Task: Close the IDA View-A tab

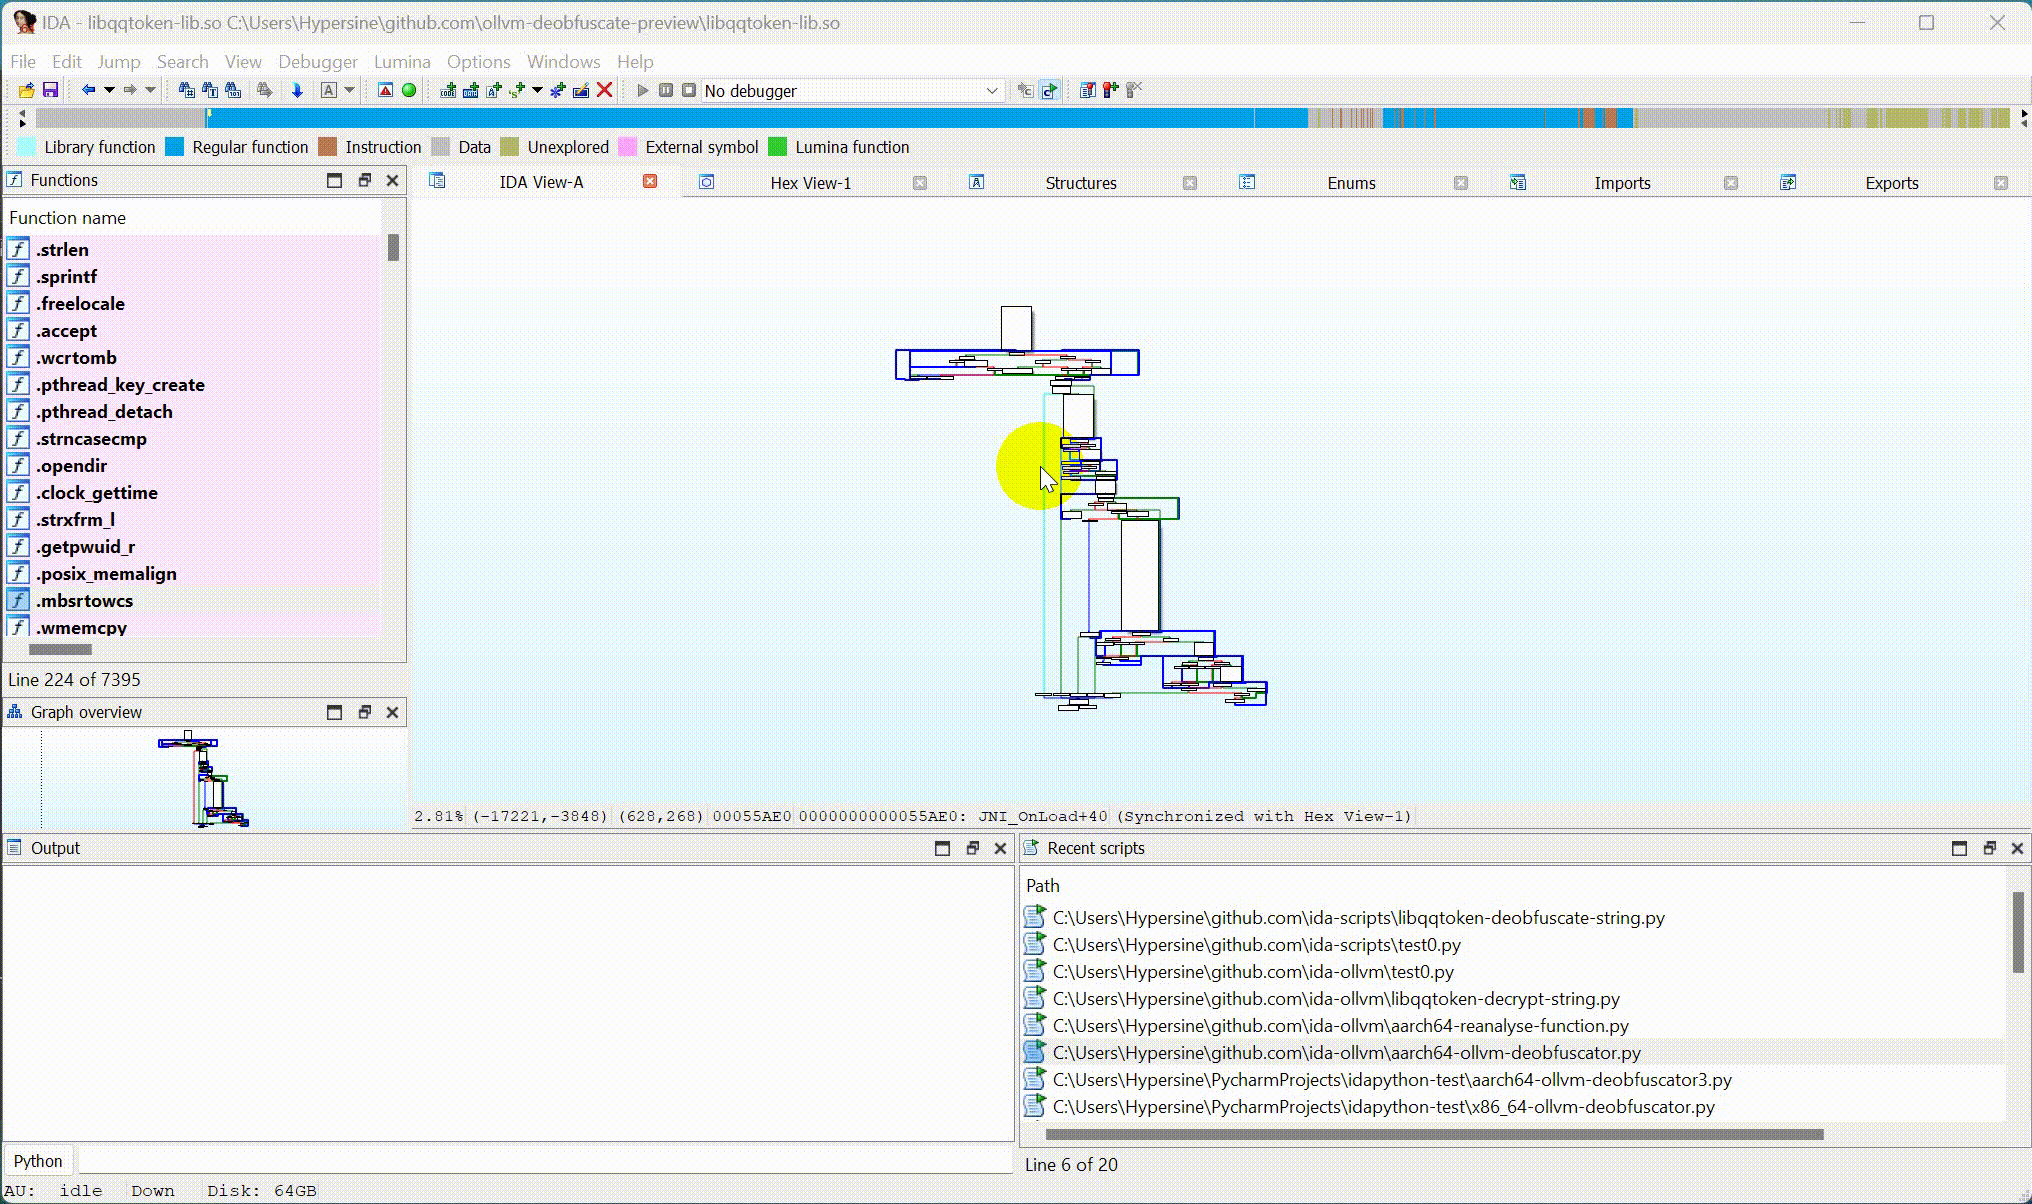Action: click(x=650, y=181)
